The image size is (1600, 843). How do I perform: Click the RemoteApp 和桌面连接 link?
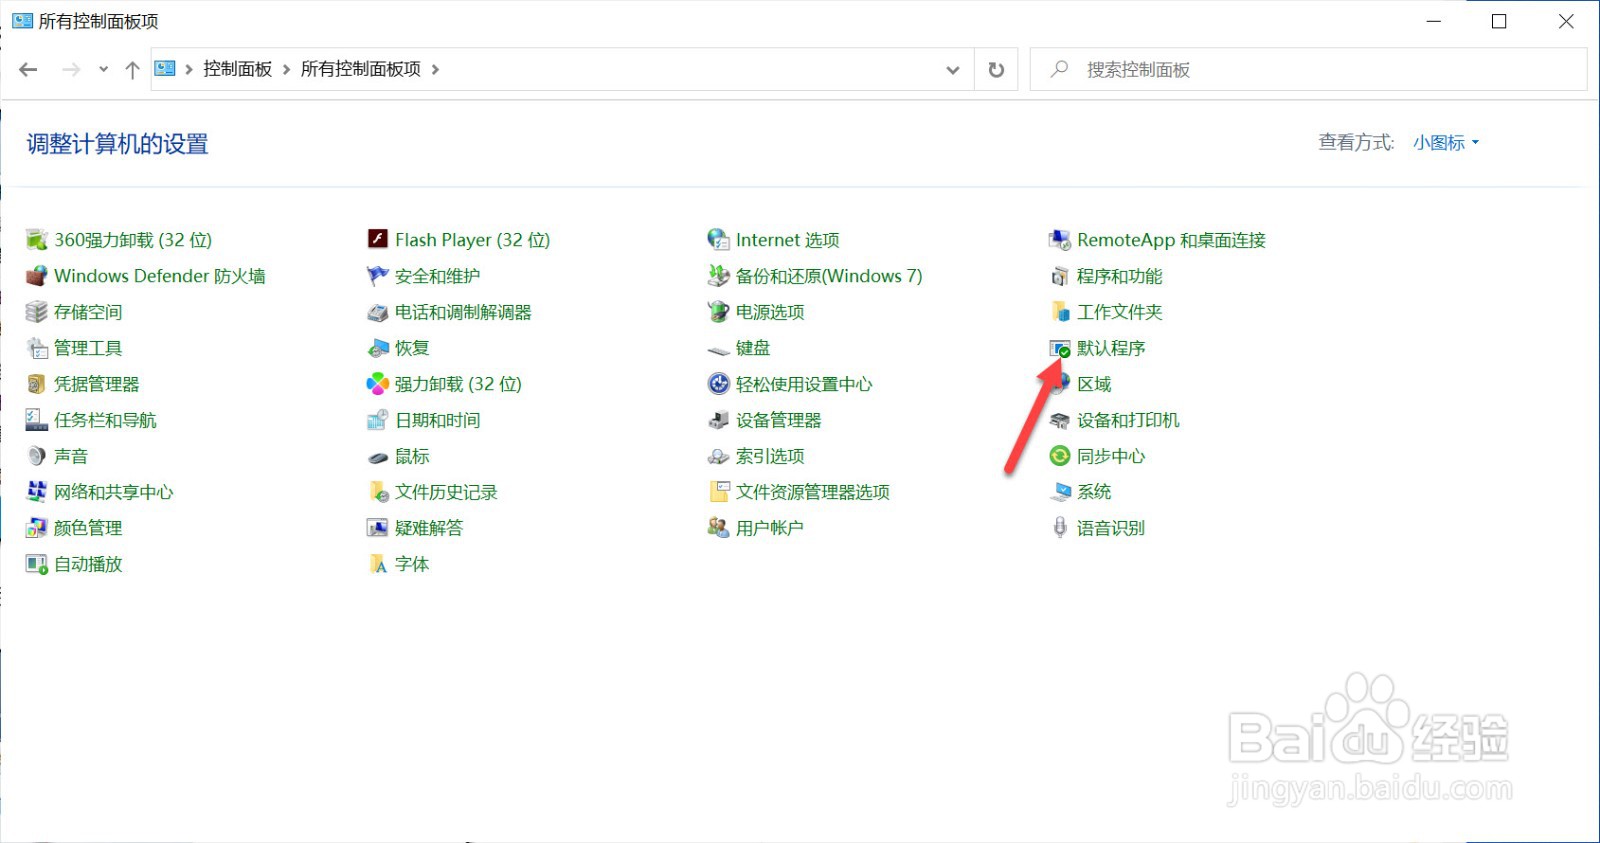(1171, 240)
